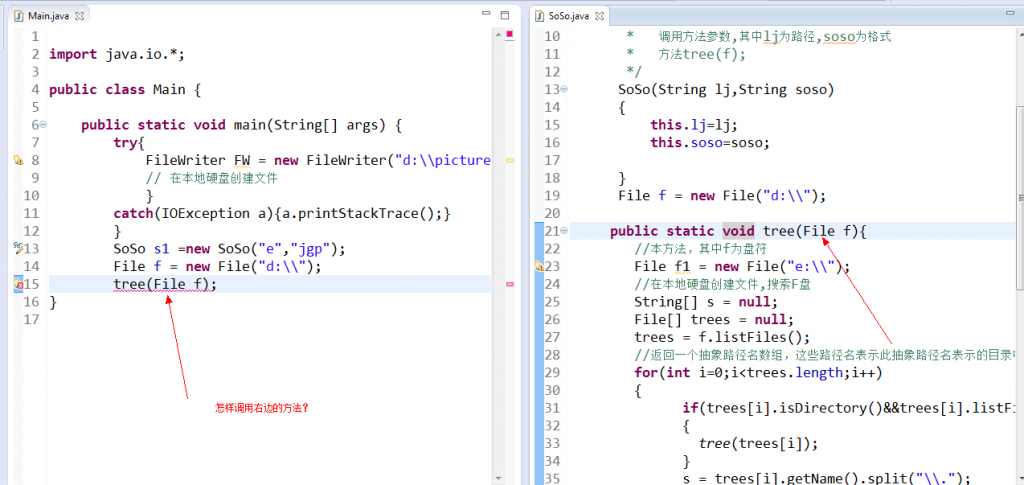Switch to the SoSo.java editor tab
The width and height of the screenshot is (1024, 485).
point(569,15)
